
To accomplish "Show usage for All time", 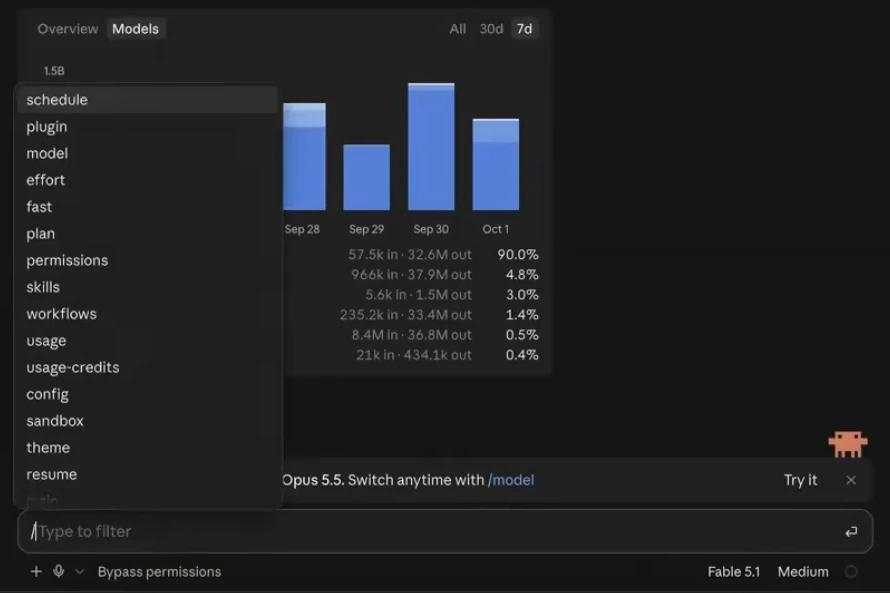I will point(457,29).
